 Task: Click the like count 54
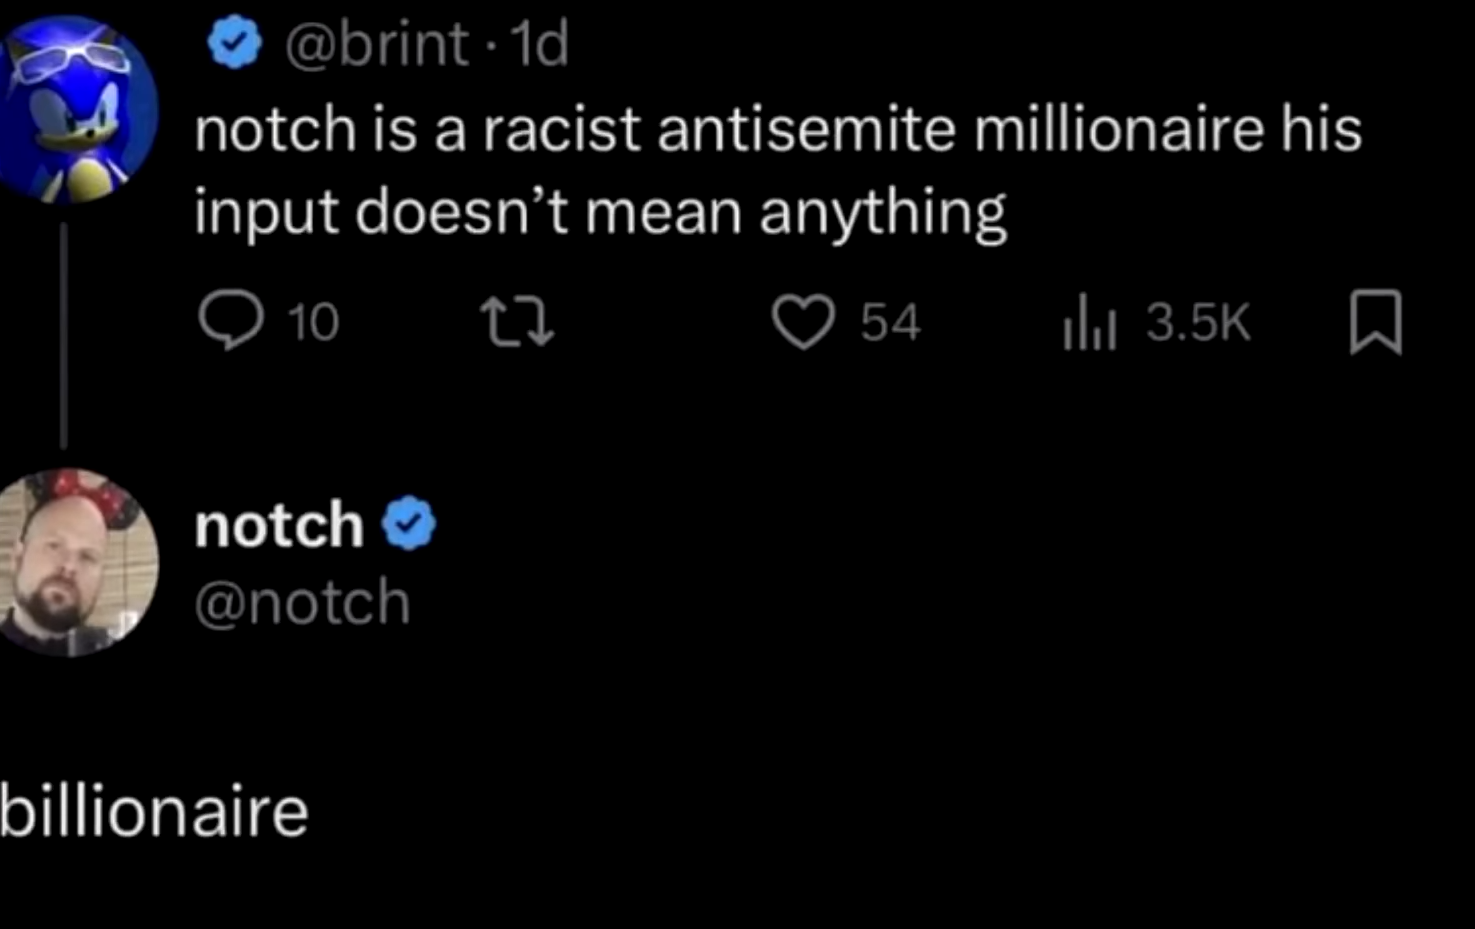(890, 323)
